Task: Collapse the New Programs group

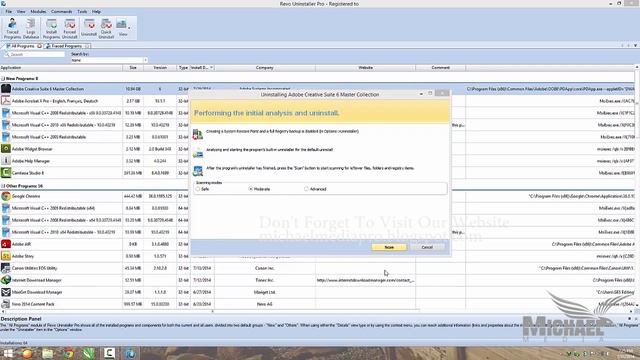Action: [3, 78]
